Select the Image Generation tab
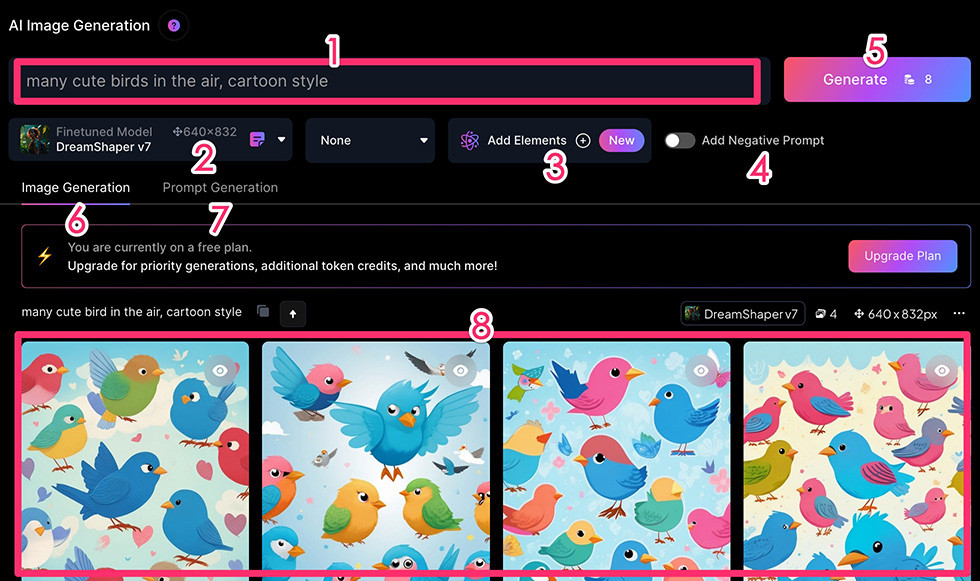 [76, 187]
